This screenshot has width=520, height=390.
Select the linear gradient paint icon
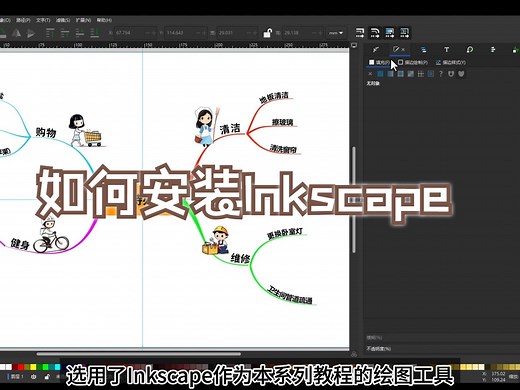point(390,74)
